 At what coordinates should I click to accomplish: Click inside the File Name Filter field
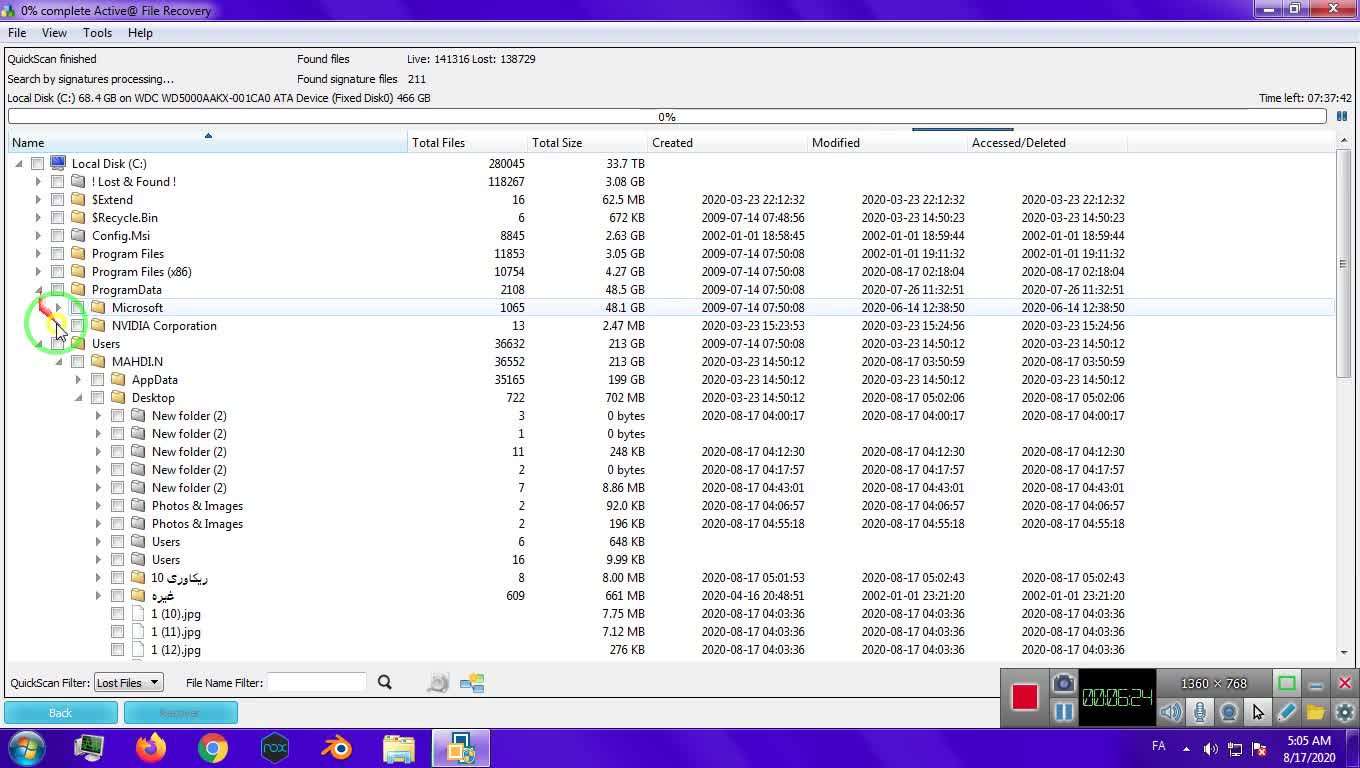tap(316, 683)
